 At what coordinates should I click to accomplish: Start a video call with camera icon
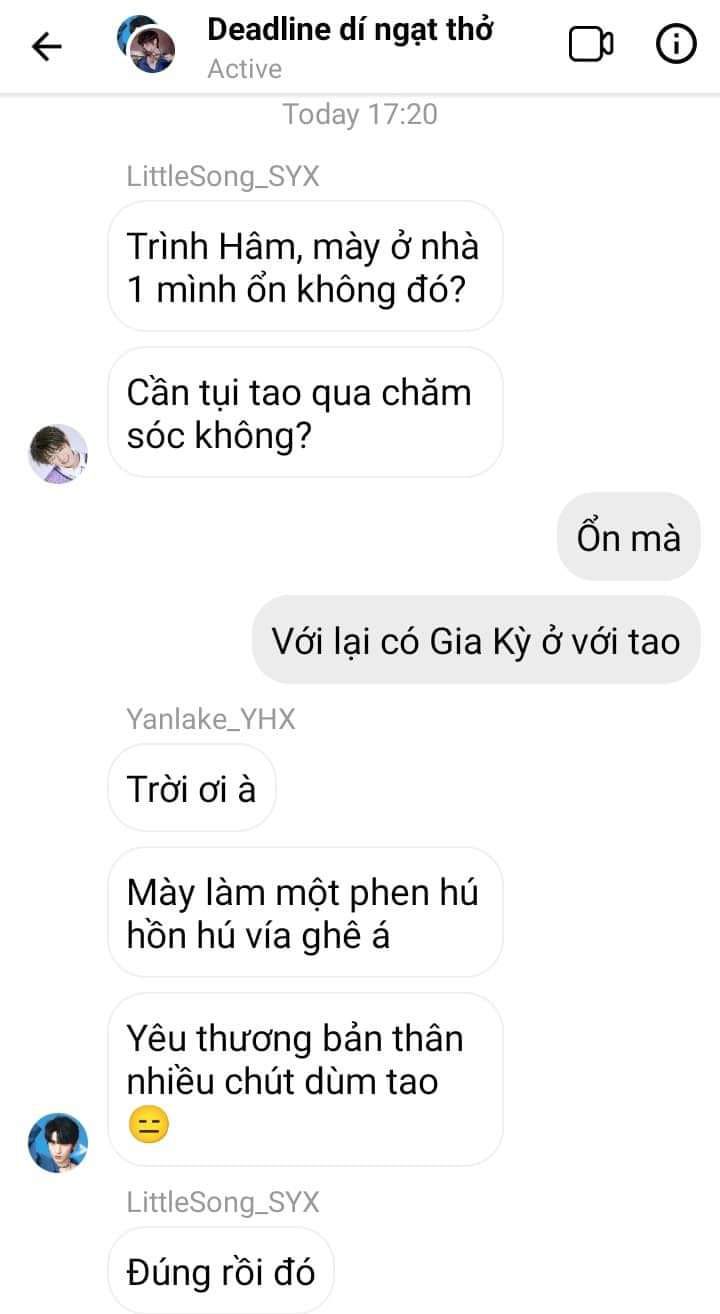pyautogui.click(x=591, y=45)
